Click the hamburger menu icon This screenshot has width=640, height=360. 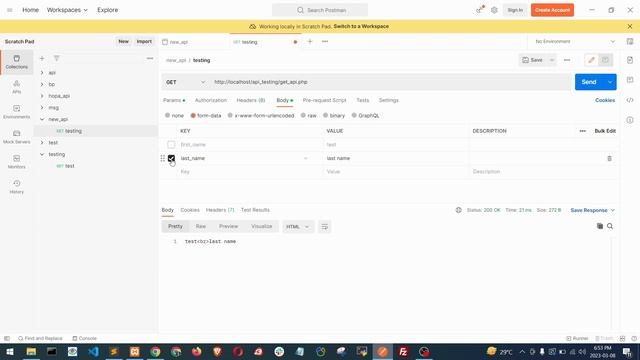(x=9, y=10)
